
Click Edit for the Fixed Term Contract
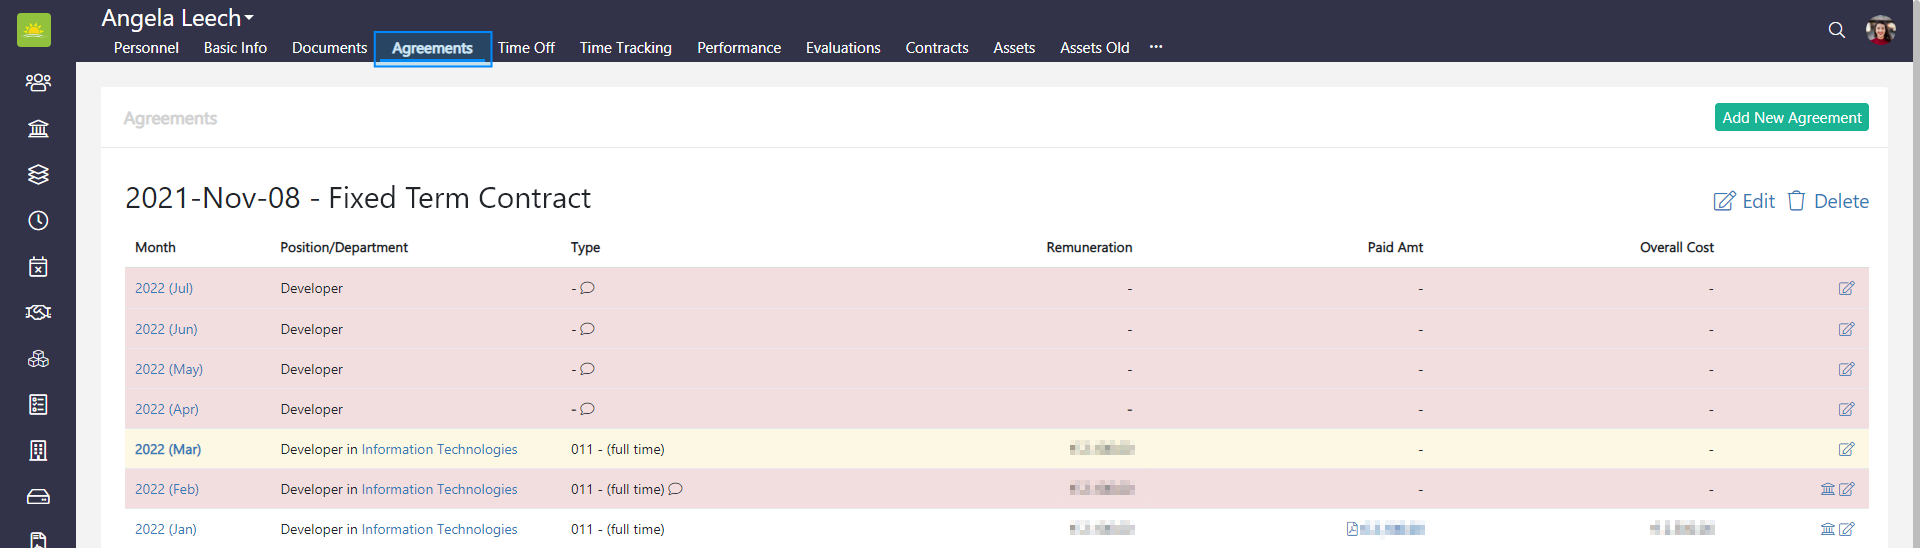pyautogui.click(x=1744, y=201)
